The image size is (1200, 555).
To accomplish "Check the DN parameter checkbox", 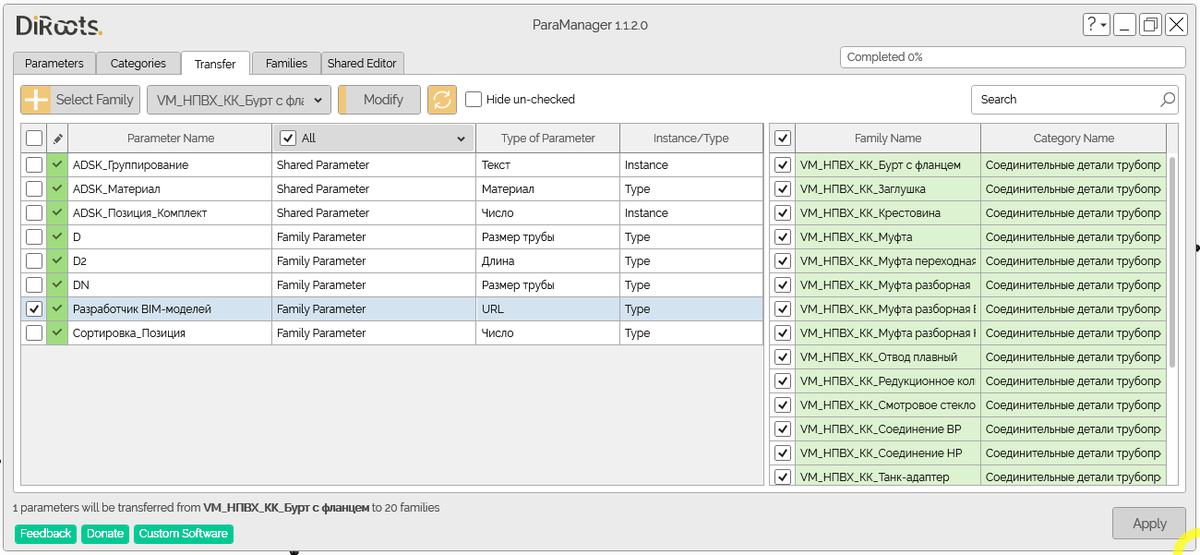I will coord(34,285).
